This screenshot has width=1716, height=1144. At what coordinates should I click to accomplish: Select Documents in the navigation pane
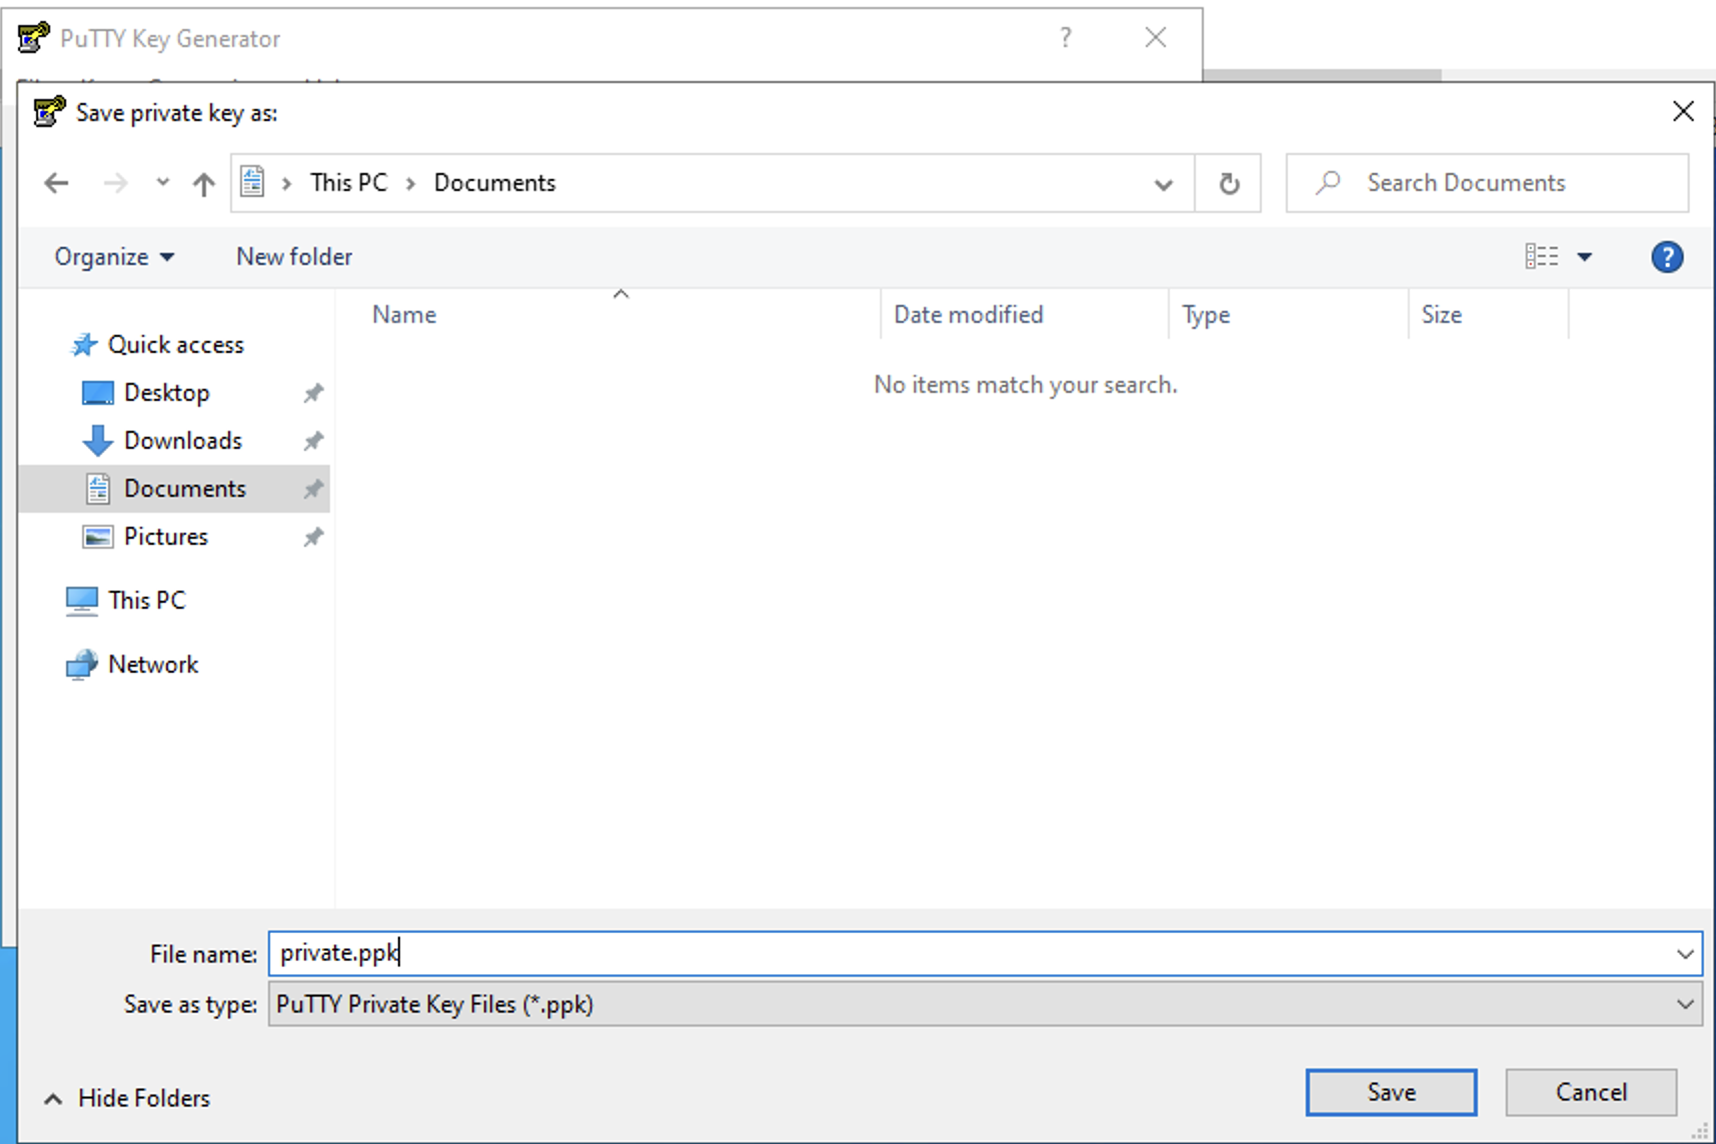174,489
